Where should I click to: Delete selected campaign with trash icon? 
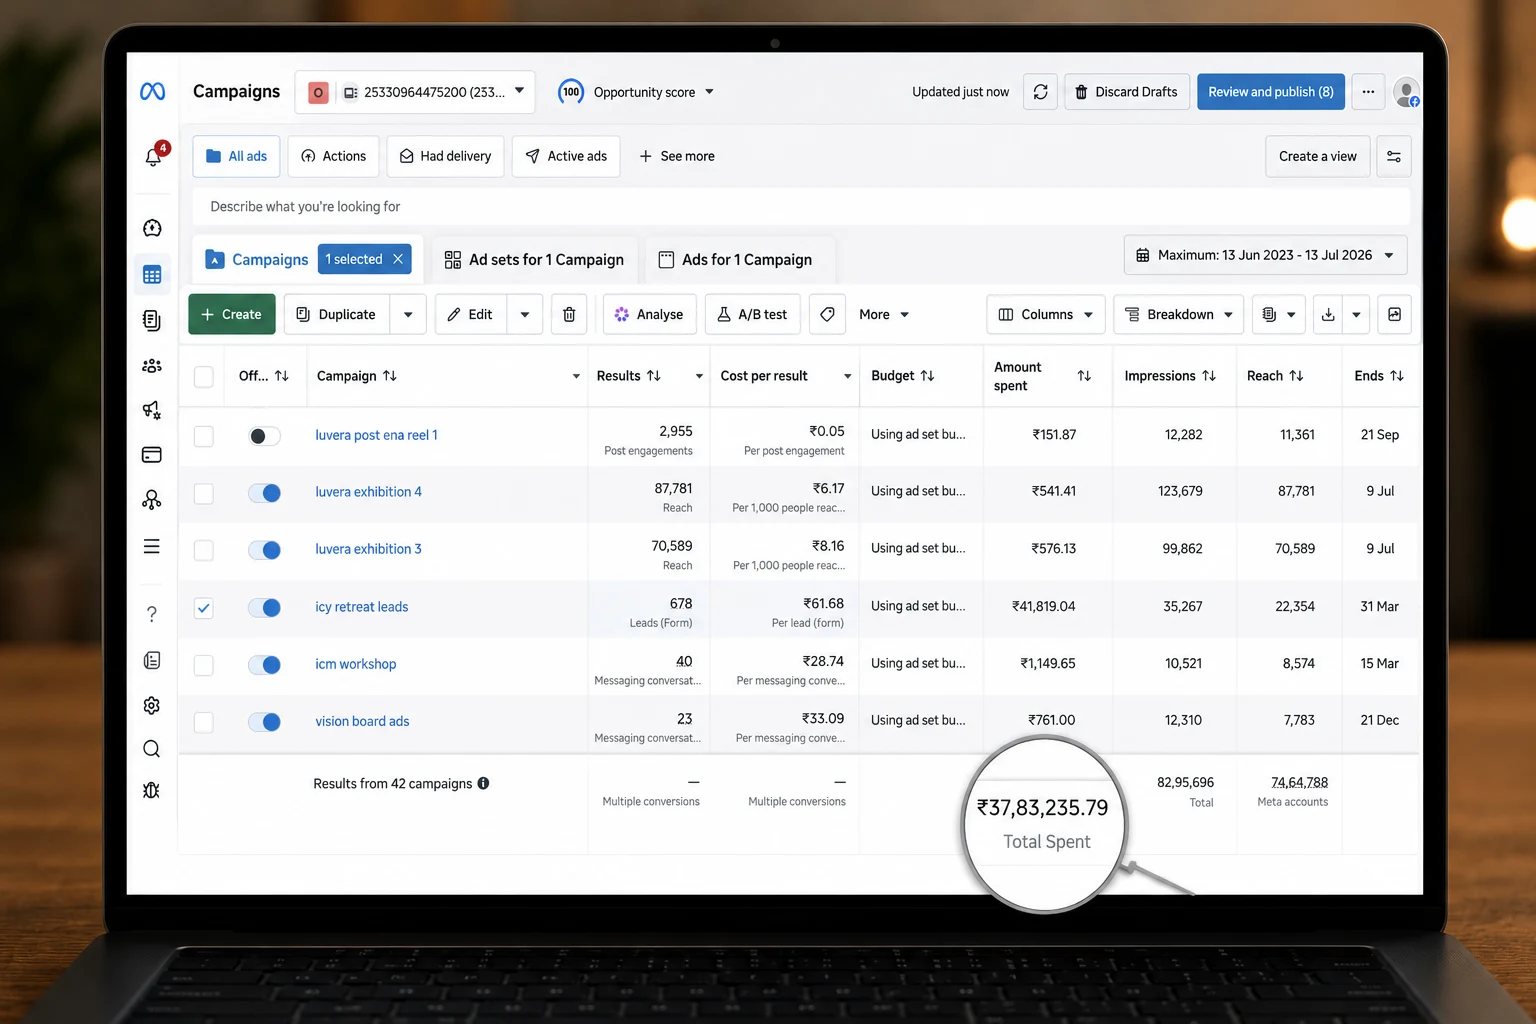569,314
